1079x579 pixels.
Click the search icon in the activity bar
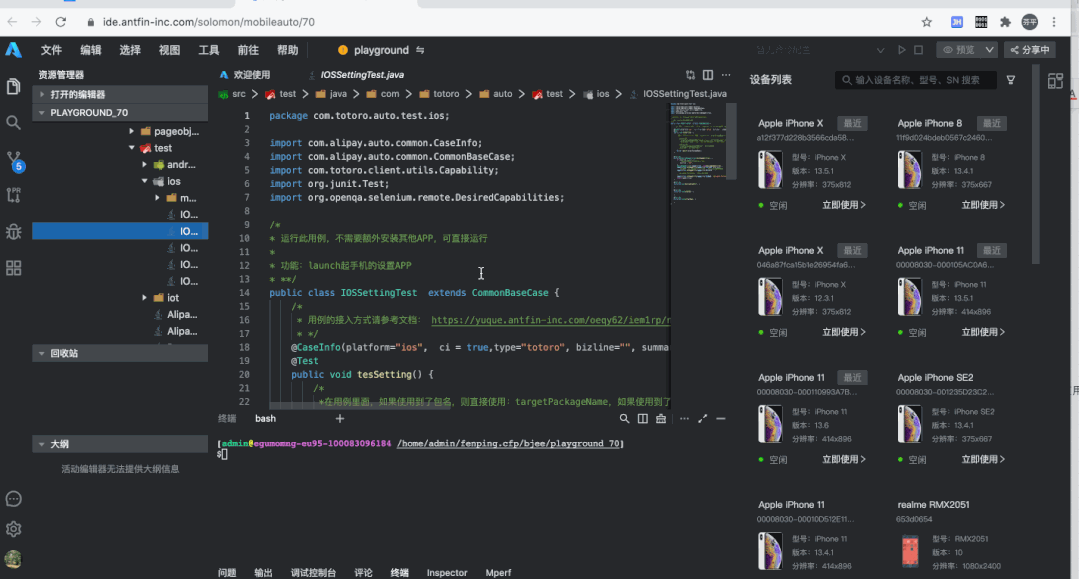point(13,122)
